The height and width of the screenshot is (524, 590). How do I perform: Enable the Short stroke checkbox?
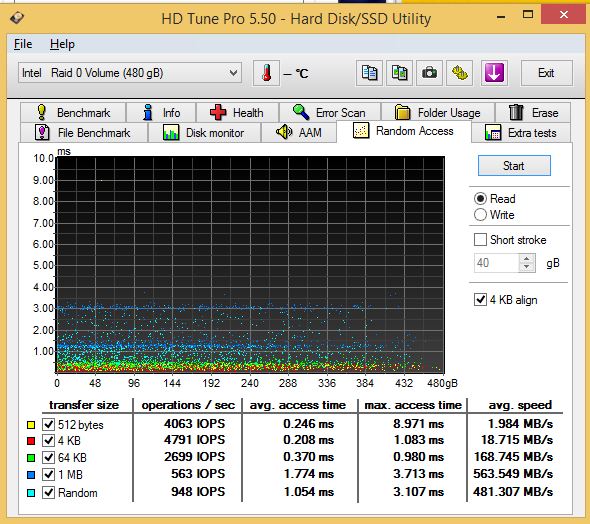[x=480, y=240]
